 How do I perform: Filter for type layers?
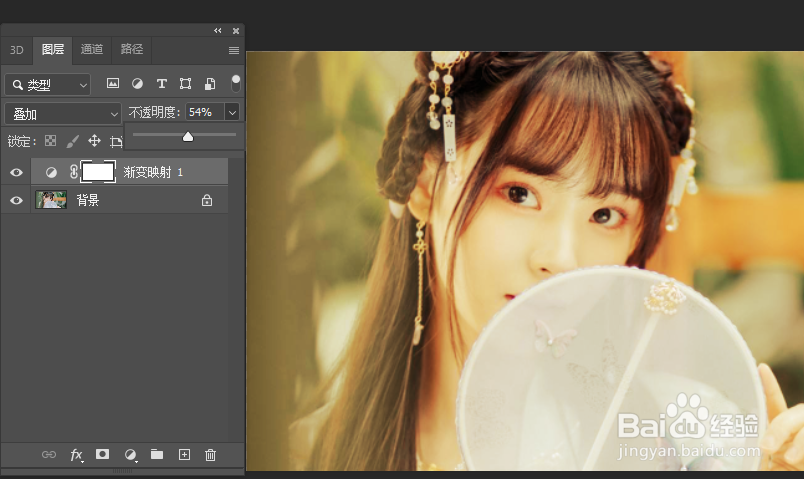coord(162,84)
